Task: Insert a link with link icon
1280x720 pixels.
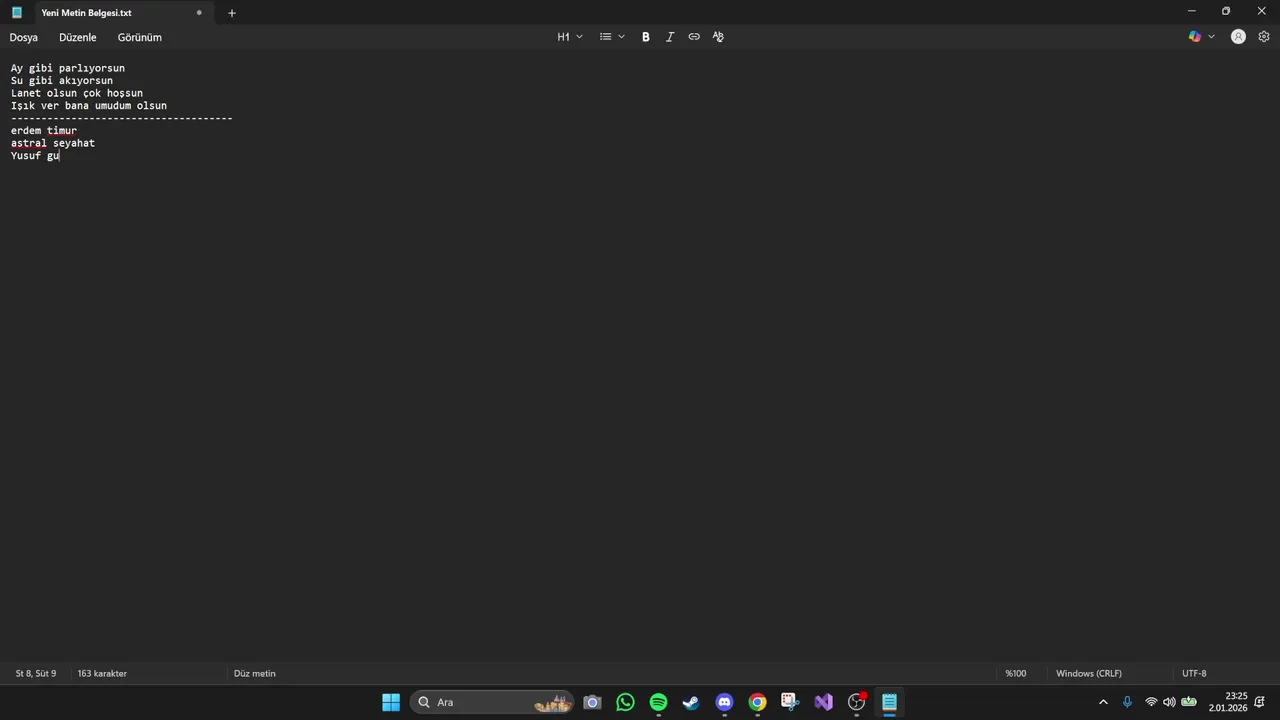Action: [694, 37]
